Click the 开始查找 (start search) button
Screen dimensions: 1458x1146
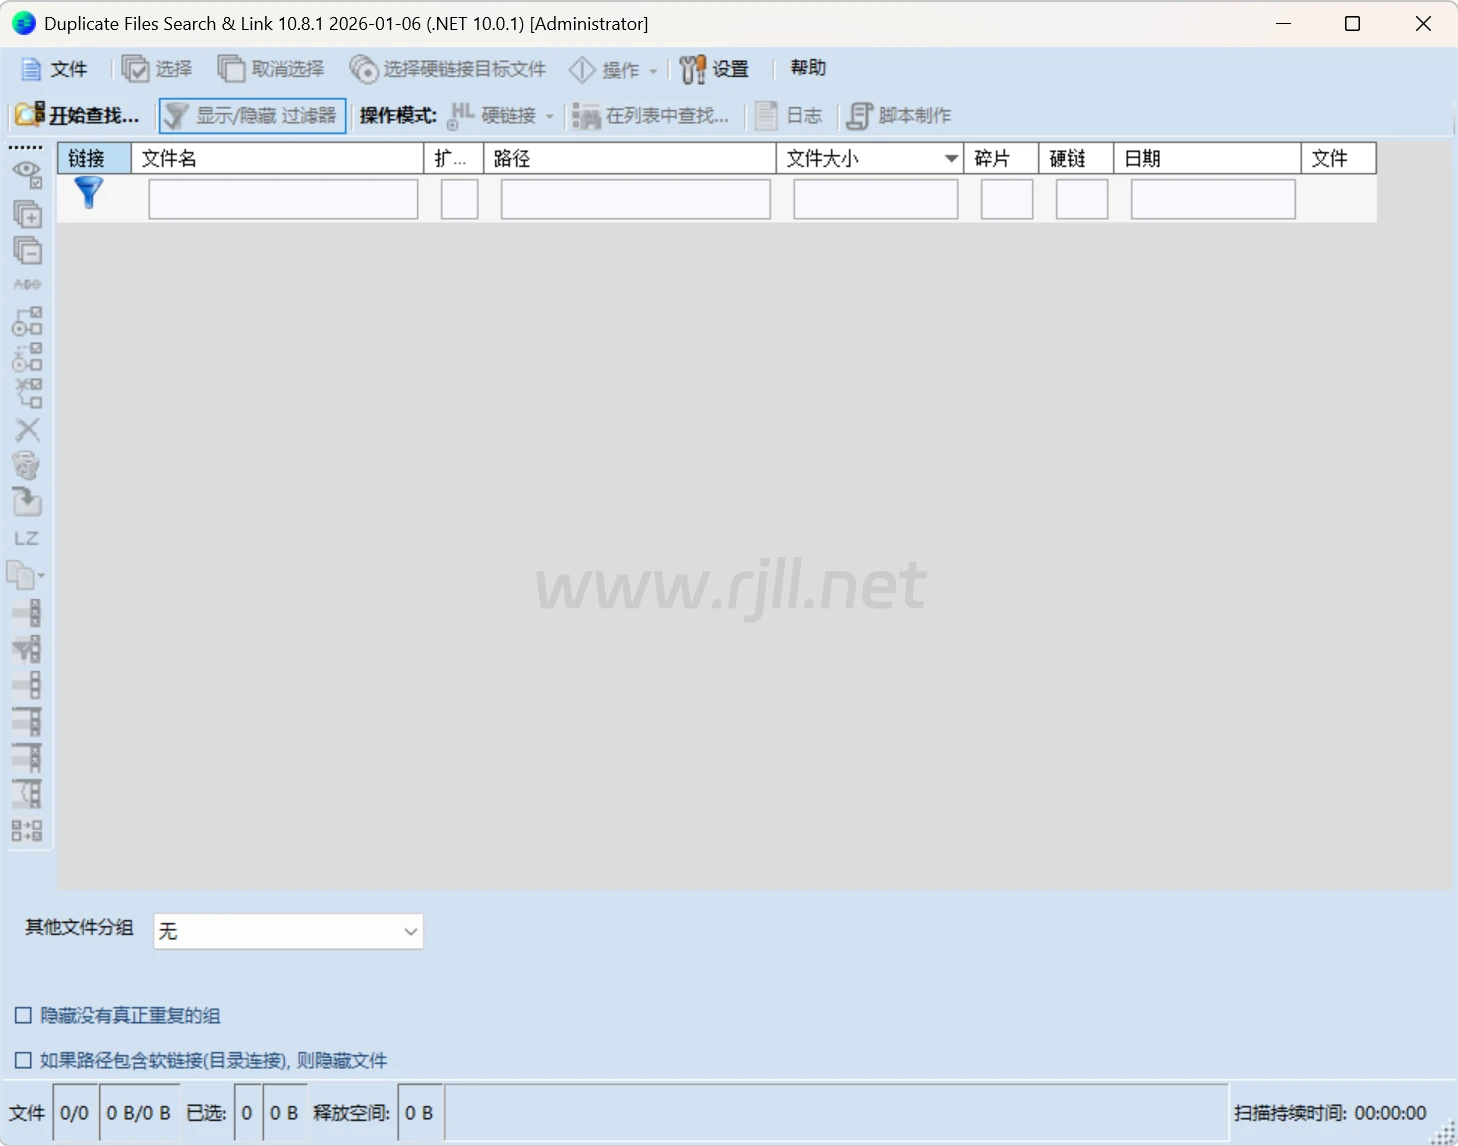[78, 116]
